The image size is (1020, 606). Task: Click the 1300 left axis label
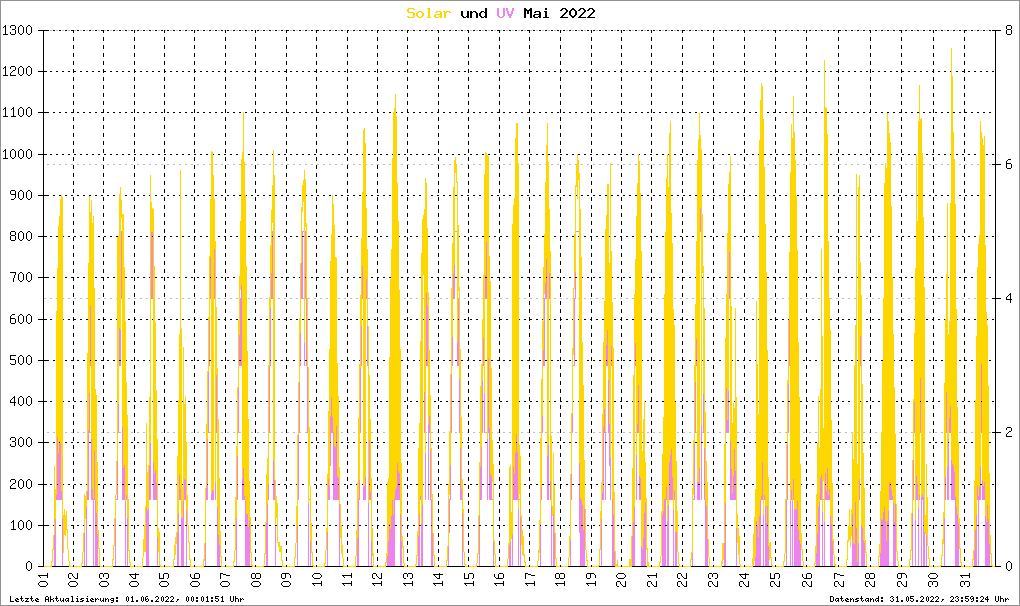[18, 30]
